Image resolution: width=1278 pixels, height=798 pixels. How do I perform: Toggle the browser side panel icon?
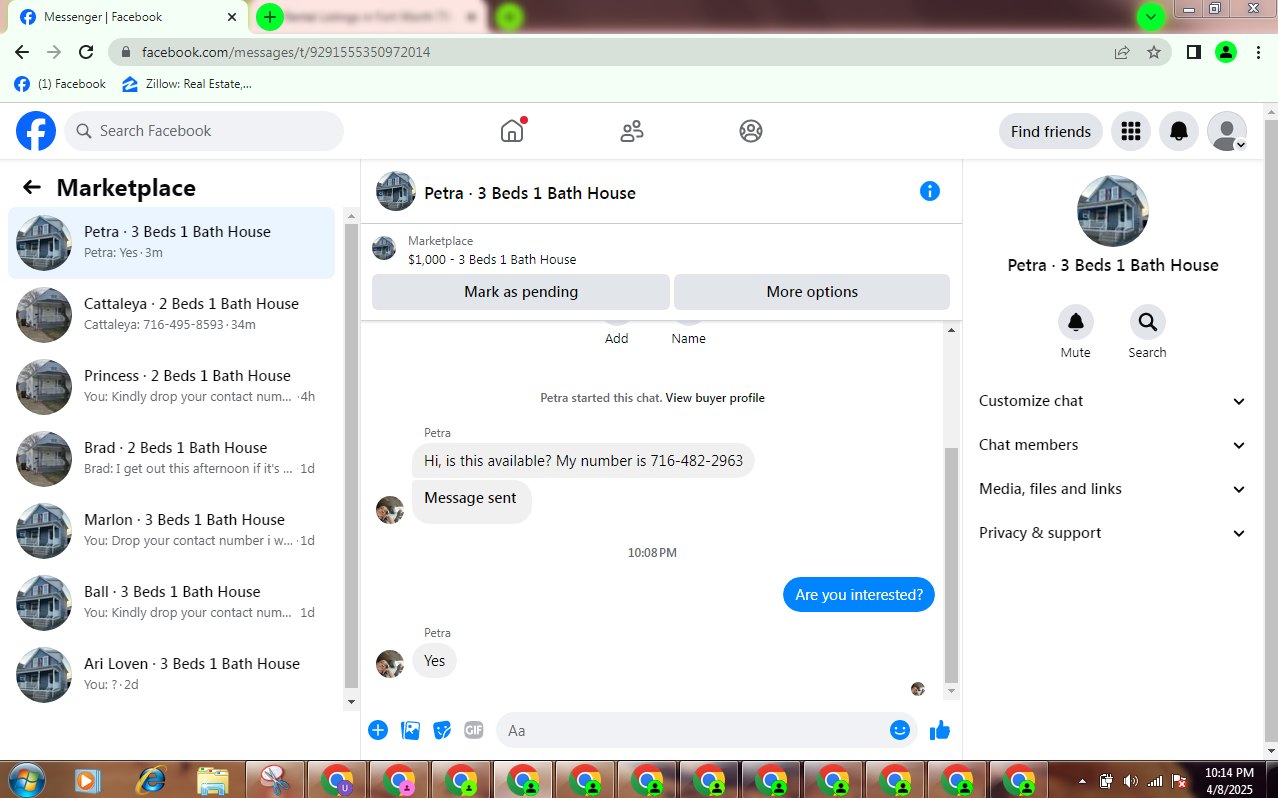point(1193,52)
